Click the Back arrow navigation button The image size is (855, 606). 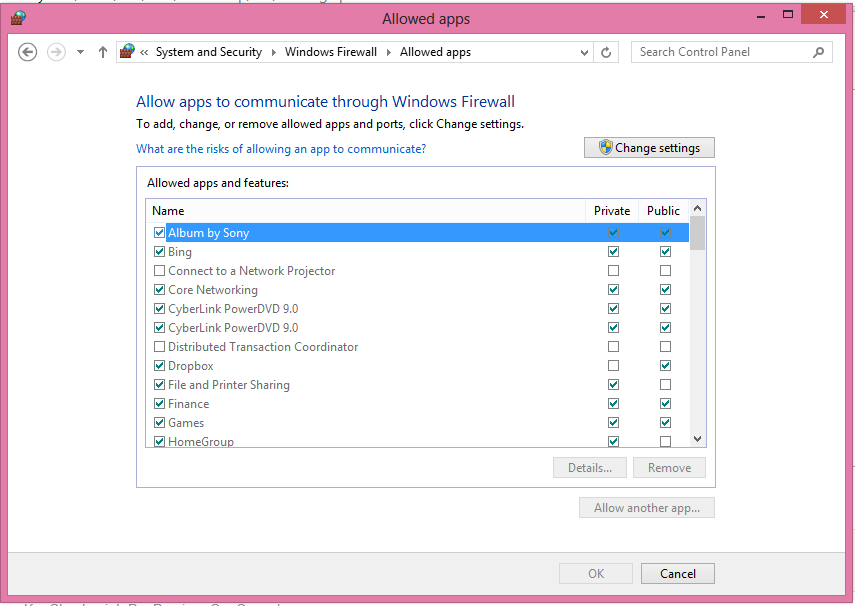coord(27,52)
